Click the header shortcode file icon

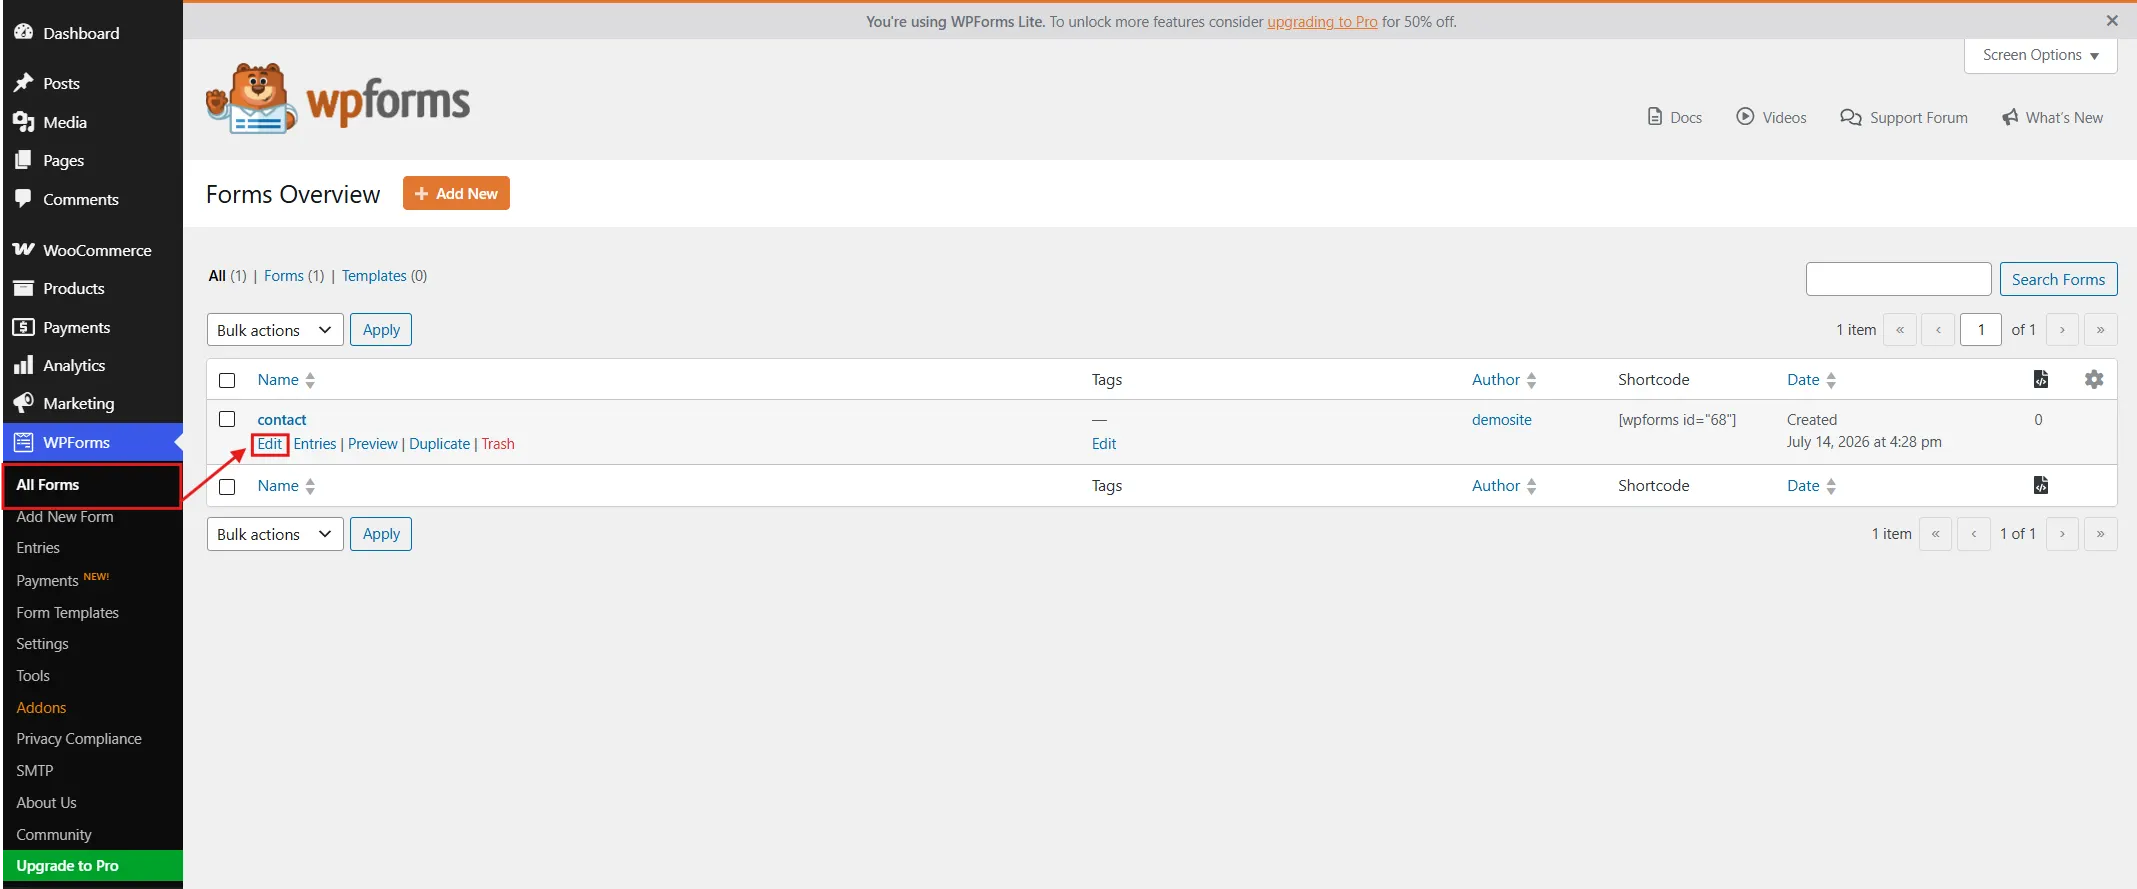pyautogui.click(x=2041, y=379)
